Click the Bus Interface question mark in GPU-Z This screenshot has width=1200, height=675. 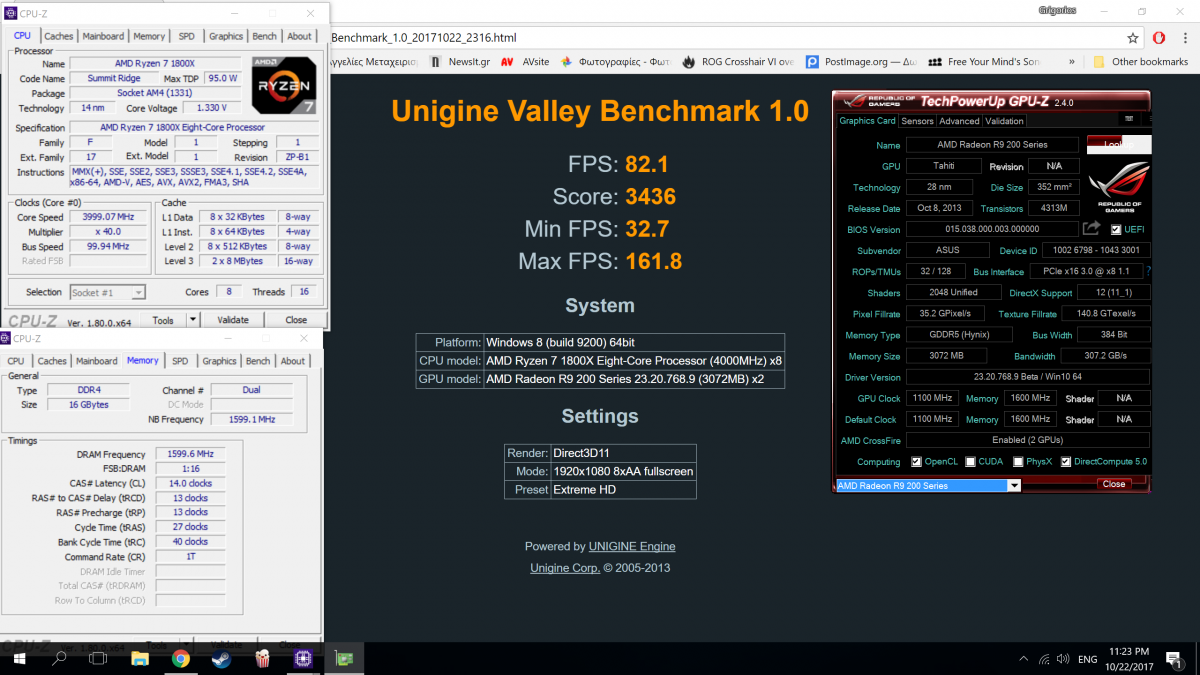point(1148,271)
